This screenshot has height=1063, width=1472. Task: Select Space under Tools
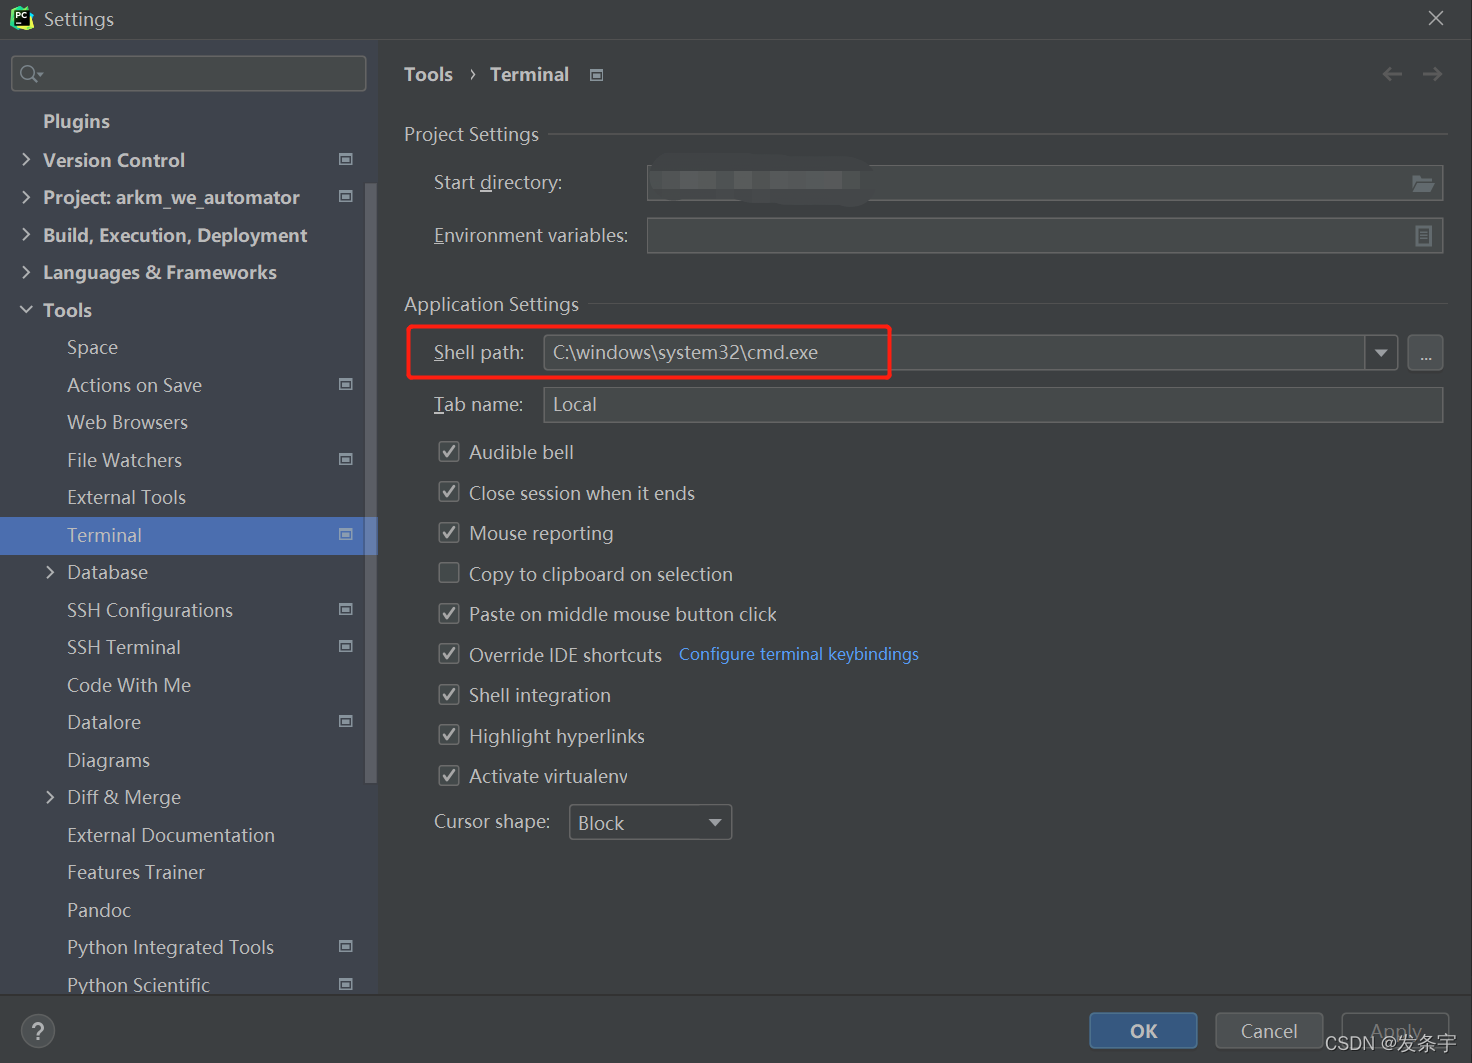click(x=92, y=347)
